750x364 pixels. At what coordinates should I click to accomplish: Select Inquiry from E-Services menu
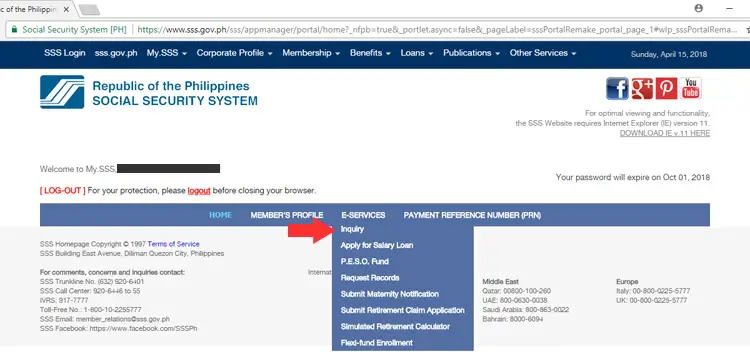pyautogui.click(x=352, y=229)
